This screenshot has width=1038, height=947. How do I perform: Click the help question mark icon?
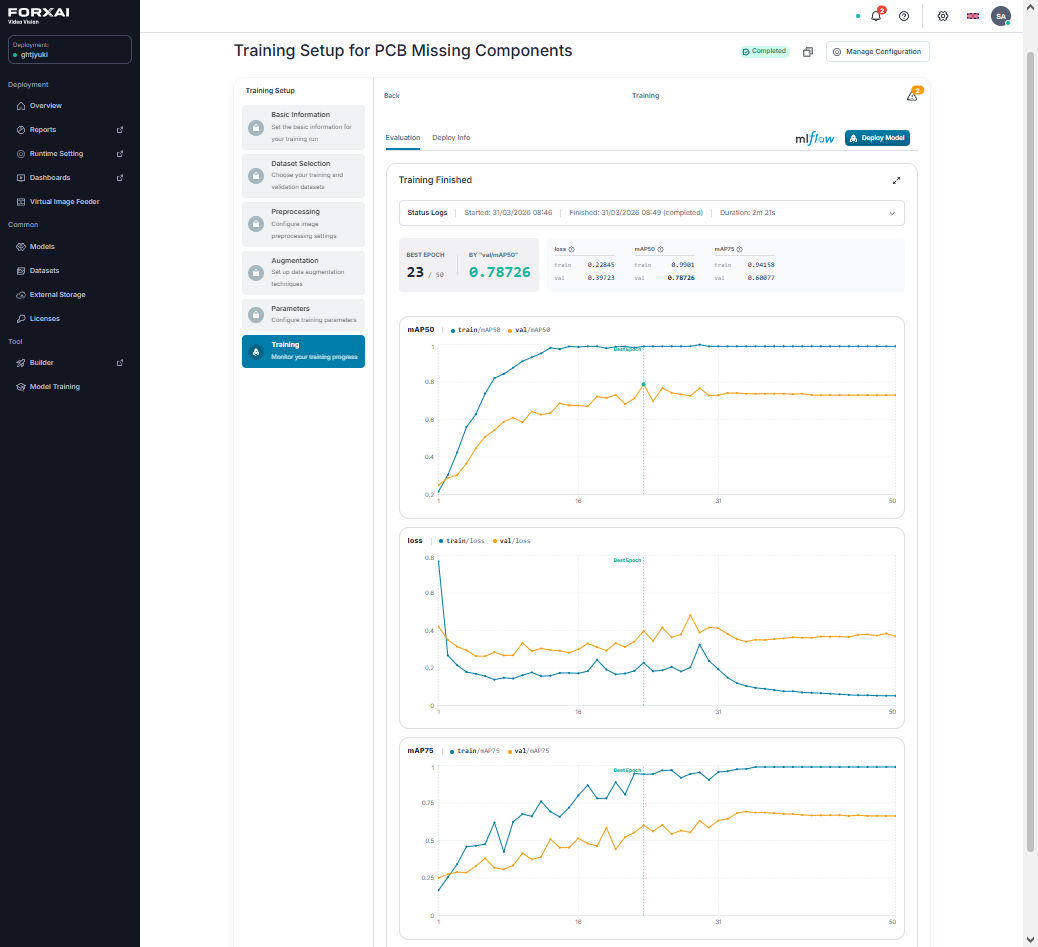[904, 16]
